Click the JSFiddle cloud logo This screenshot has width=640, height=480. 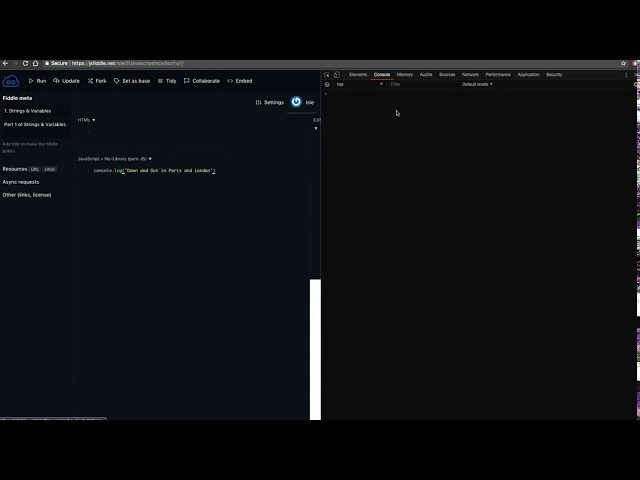(x=11, y=81)
